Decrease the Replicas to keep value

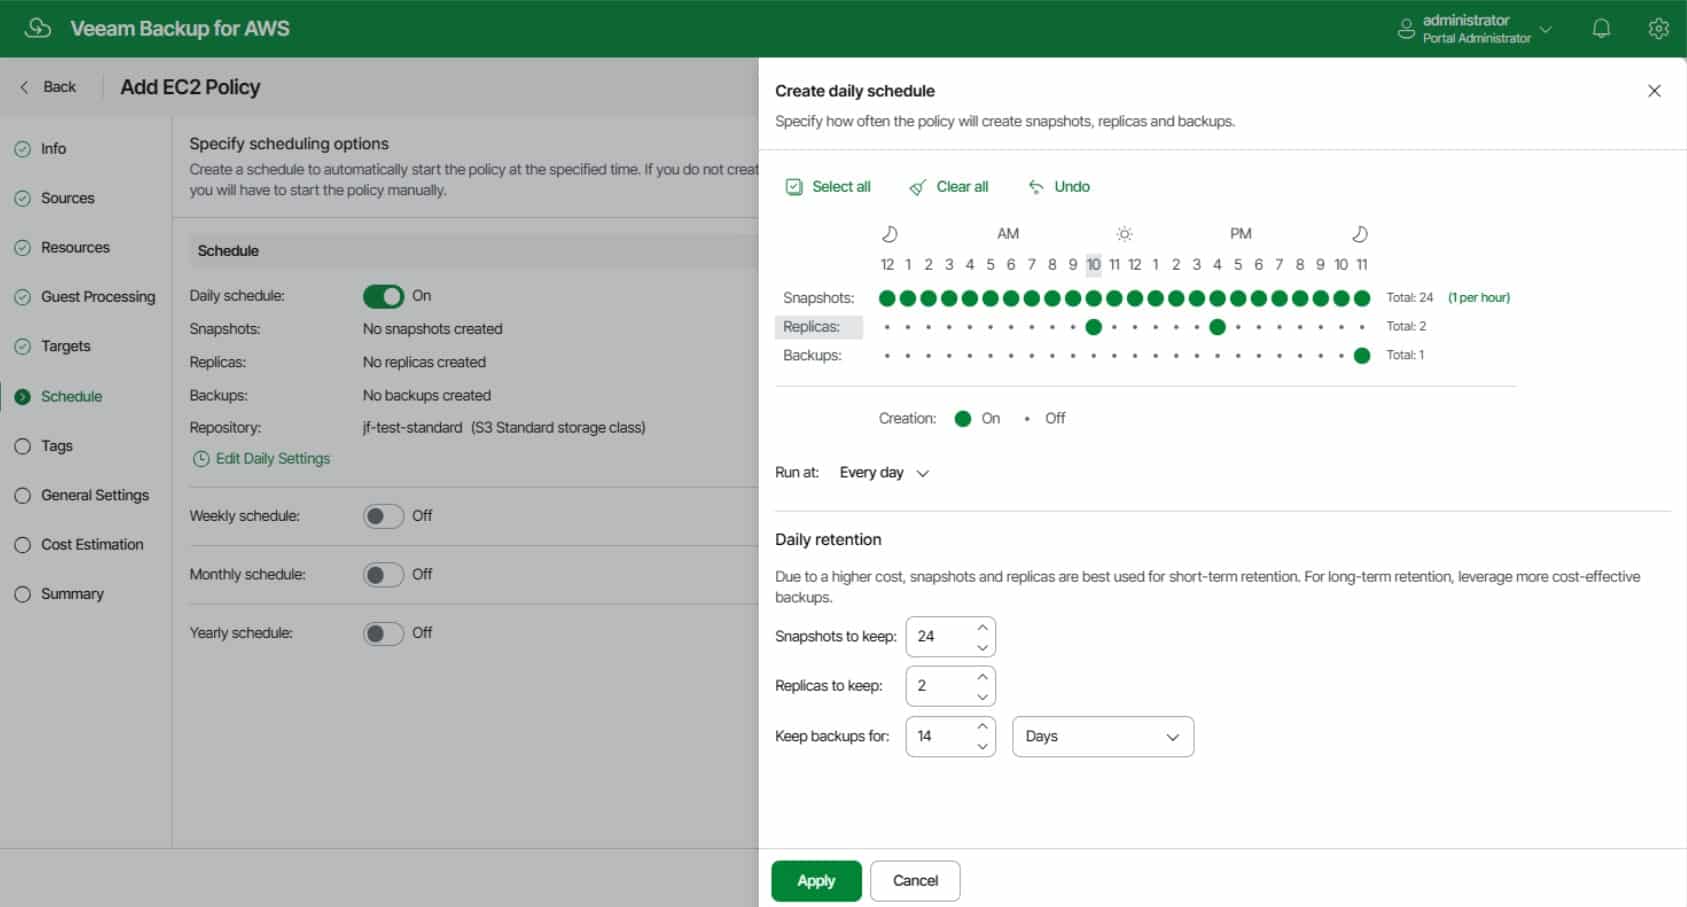pyautogui.click(x=982, y=697)
